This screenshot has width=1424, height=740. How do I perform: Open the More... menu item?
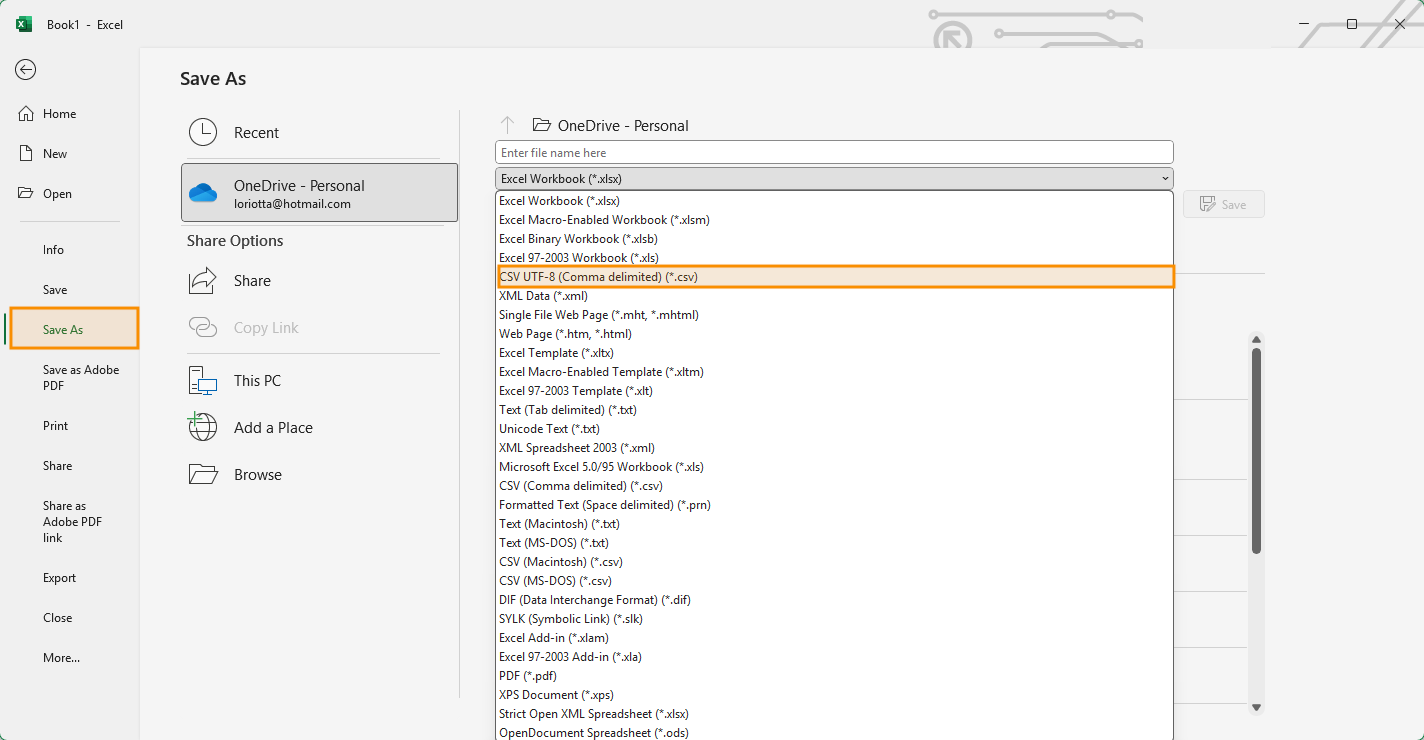point(61,658)
